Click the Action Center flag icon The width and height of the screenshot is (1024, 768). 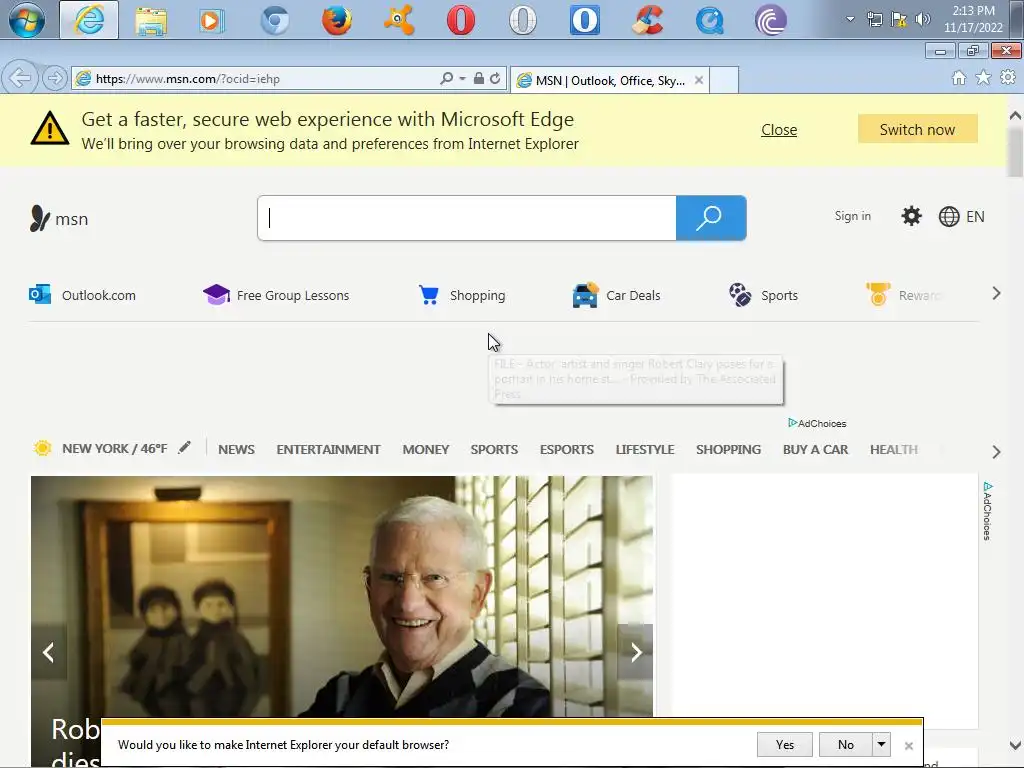point(899,19)
